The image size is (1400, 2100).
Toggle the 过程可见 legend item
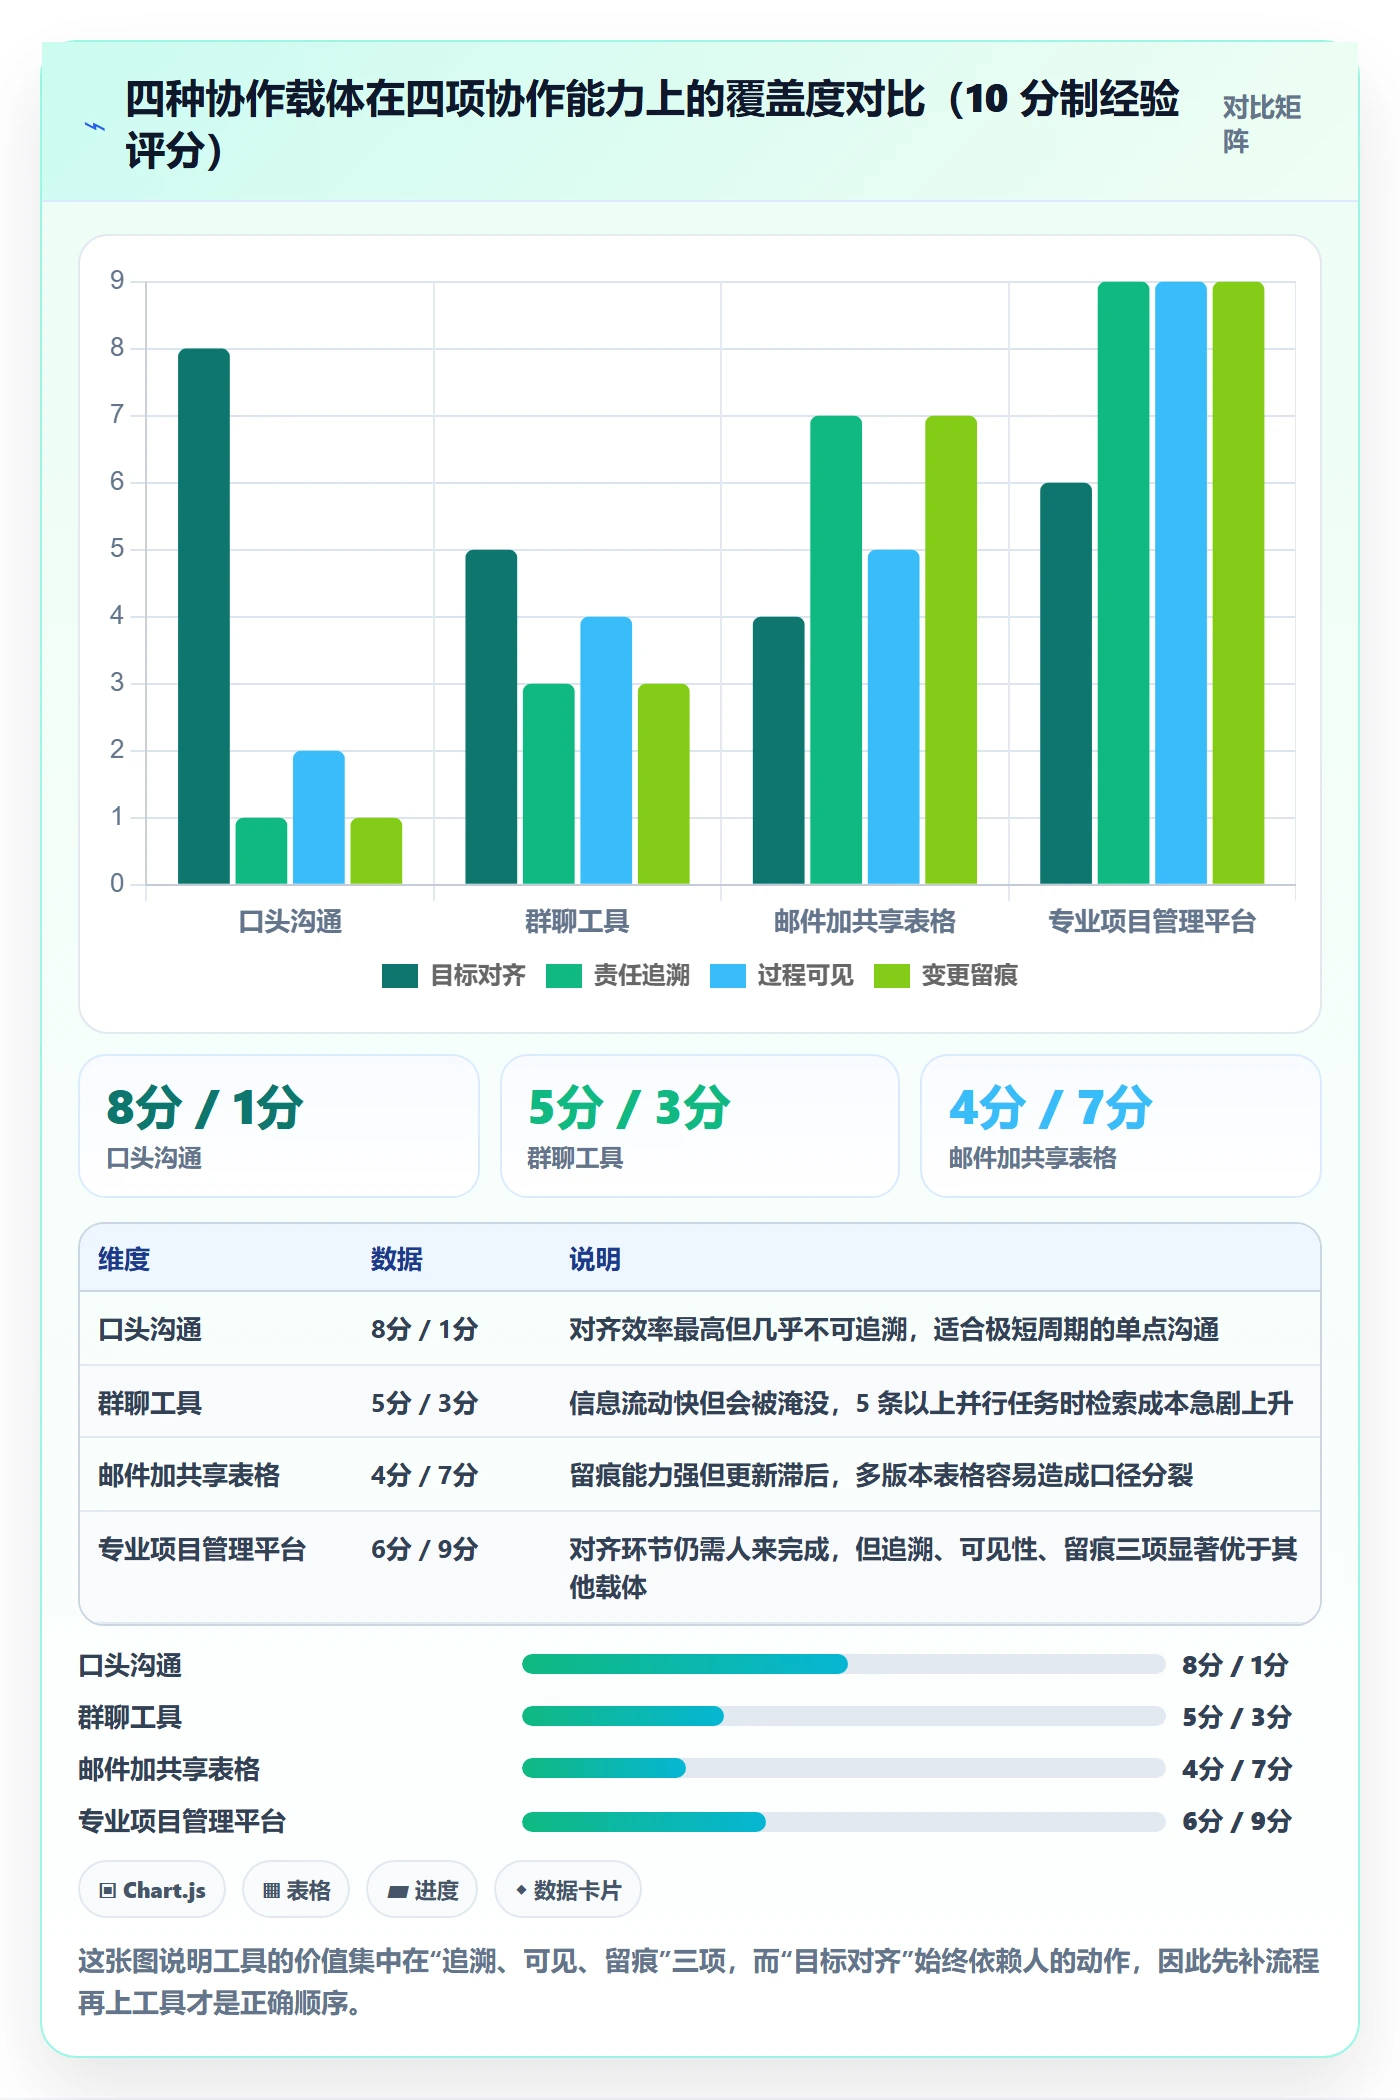781,976
